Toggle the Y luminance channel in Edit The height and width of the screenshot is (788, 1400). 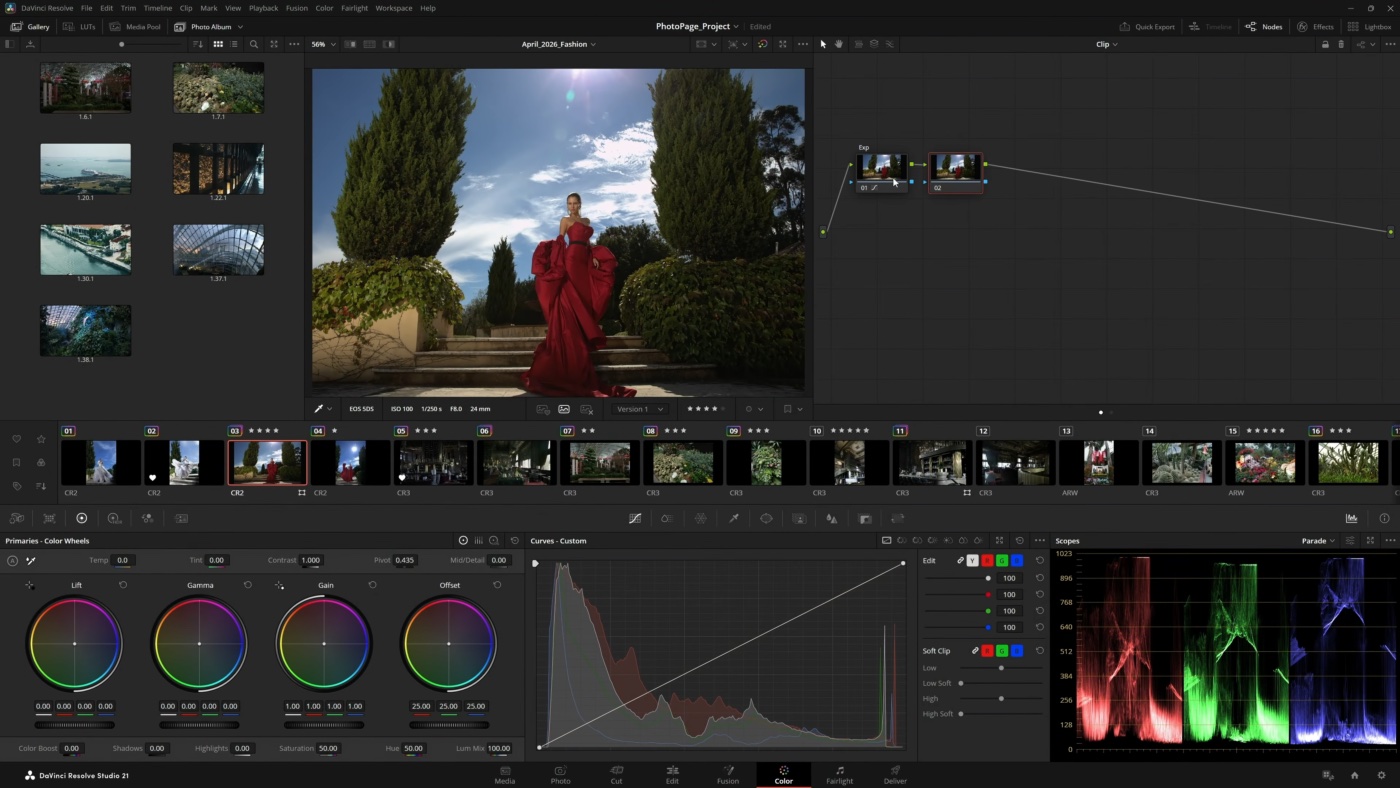[x=972, y=561]
